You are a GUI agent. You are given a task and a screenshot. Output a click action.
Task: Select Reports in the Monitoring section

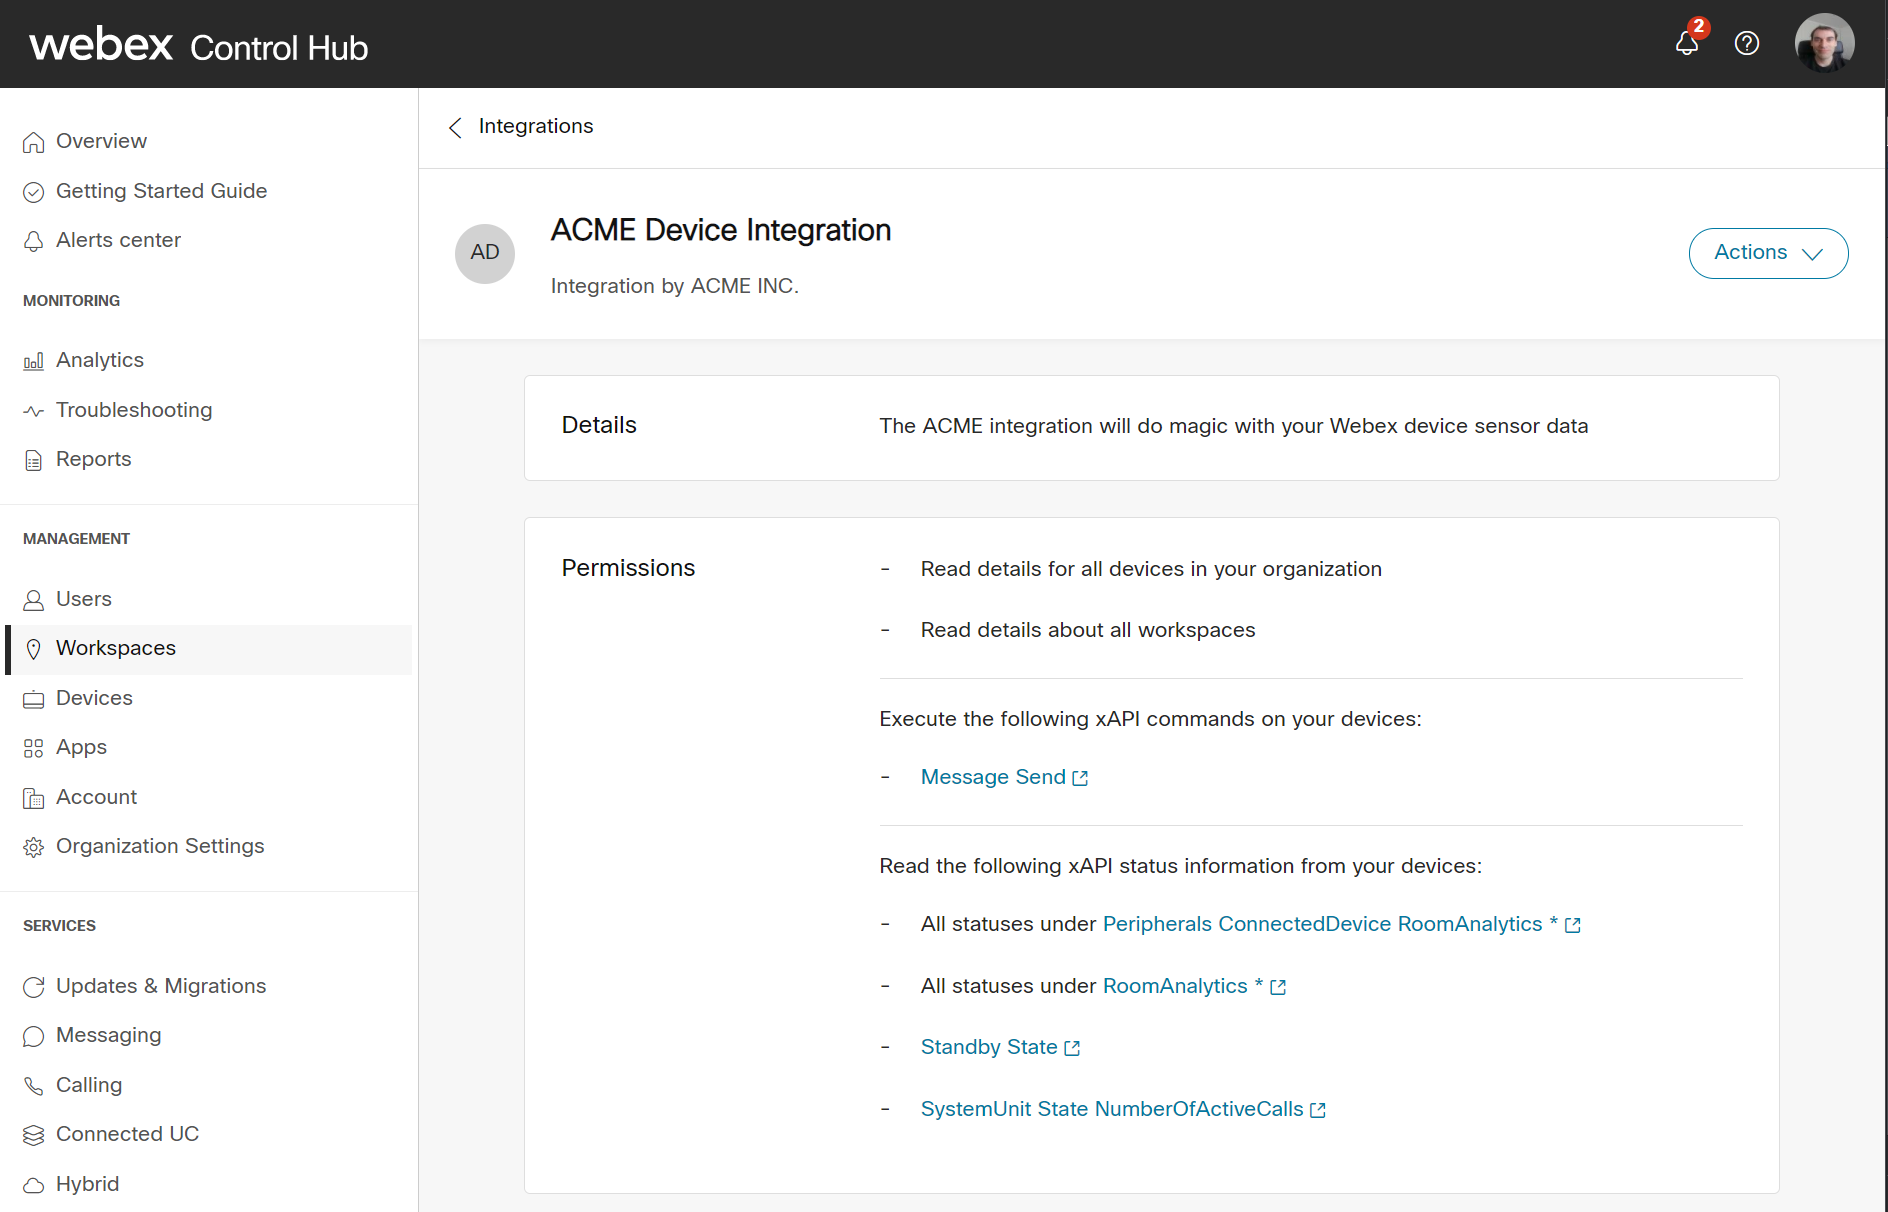point(93,459)
